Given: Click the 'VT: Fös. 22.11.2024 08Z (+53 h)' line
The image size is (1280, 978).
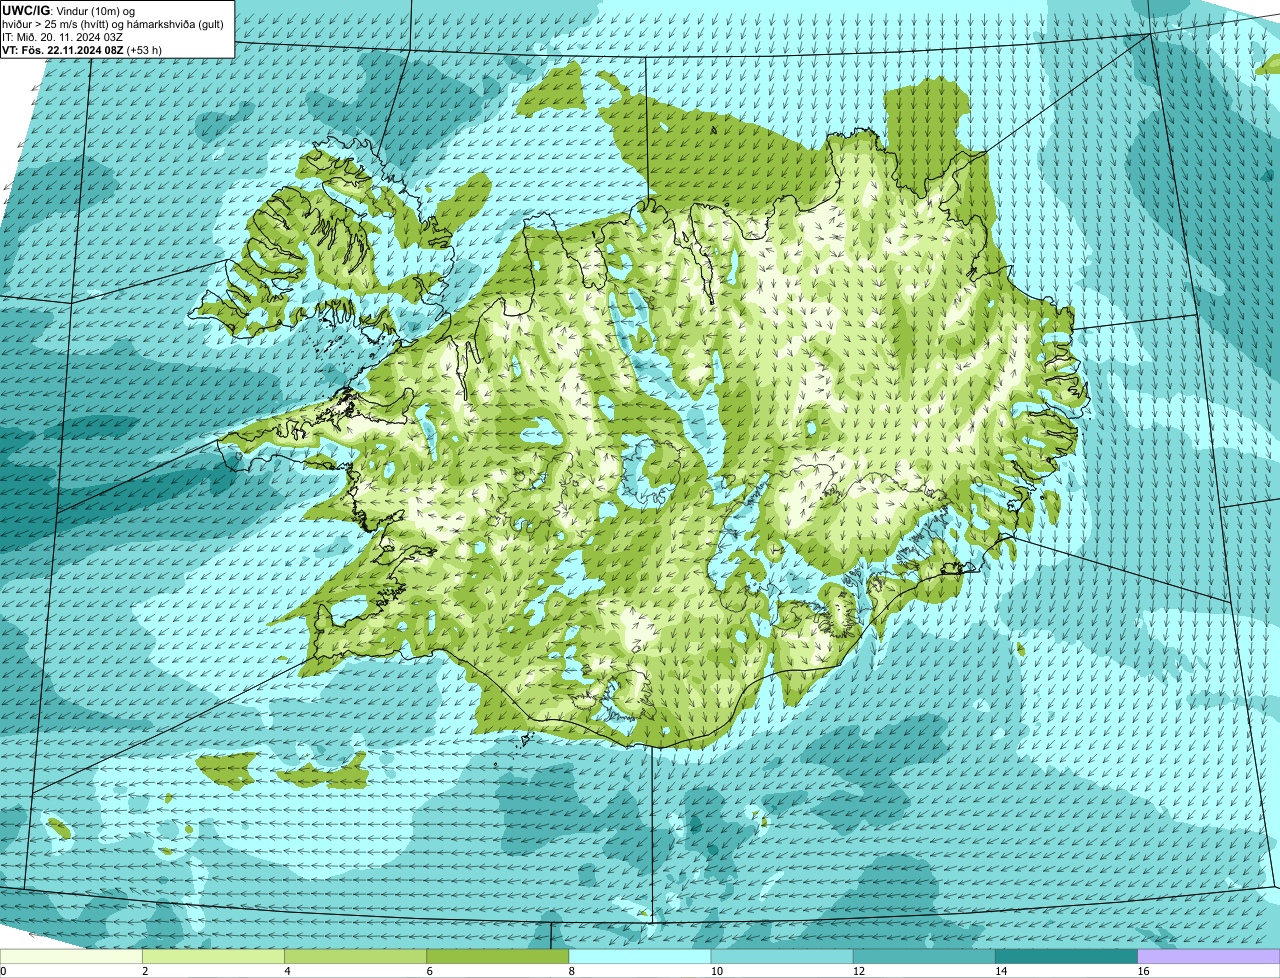Looking at the screenshot, I should point(82,50).
